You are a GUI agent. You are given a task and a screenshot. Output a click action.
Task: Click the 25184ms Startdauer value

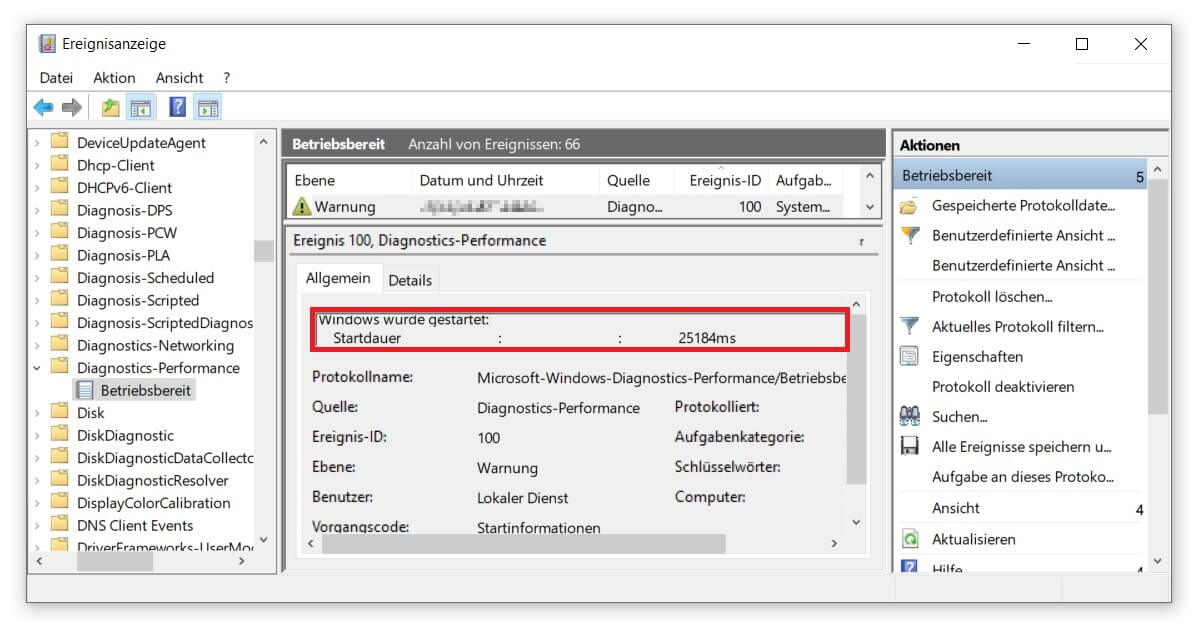(x=706, y=337)
